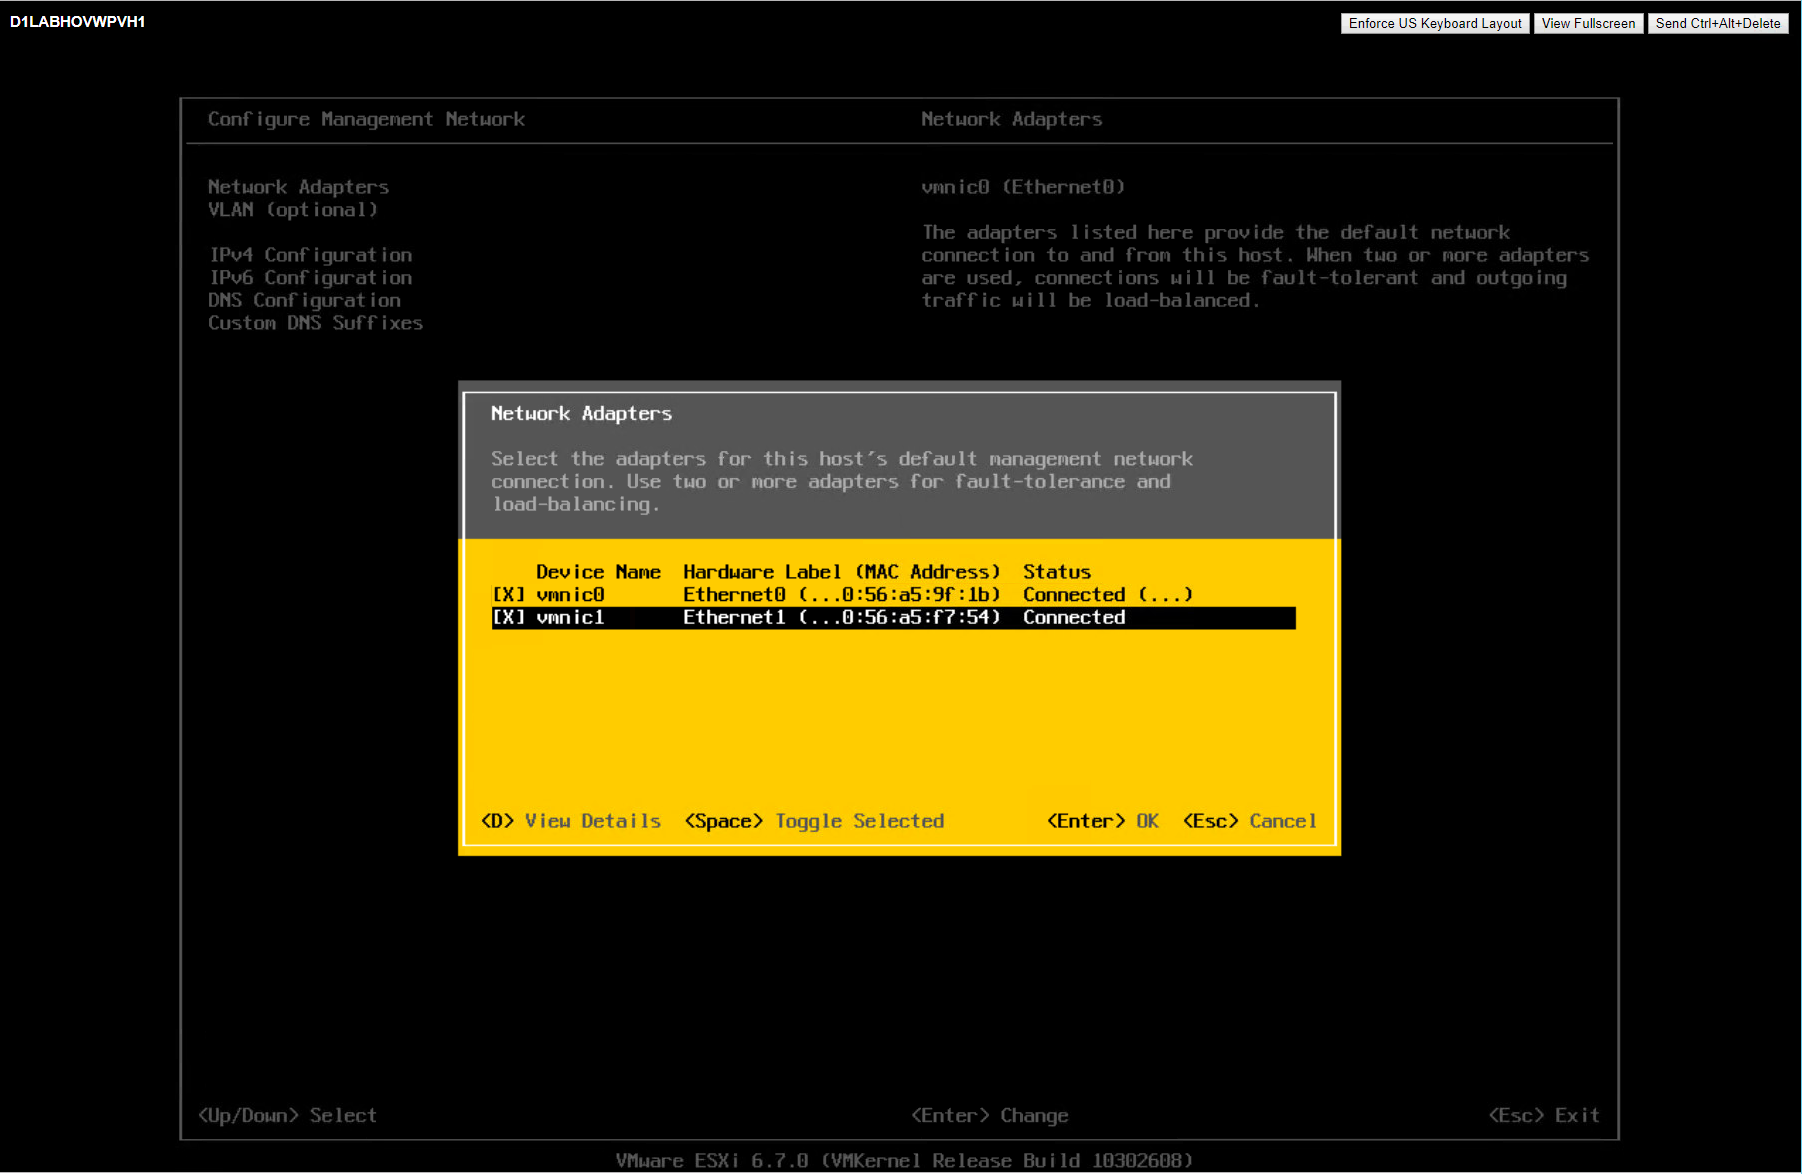Click D View Details option
The width and height of the screenshot is (1802, 1174).
[x=571, y=821]
